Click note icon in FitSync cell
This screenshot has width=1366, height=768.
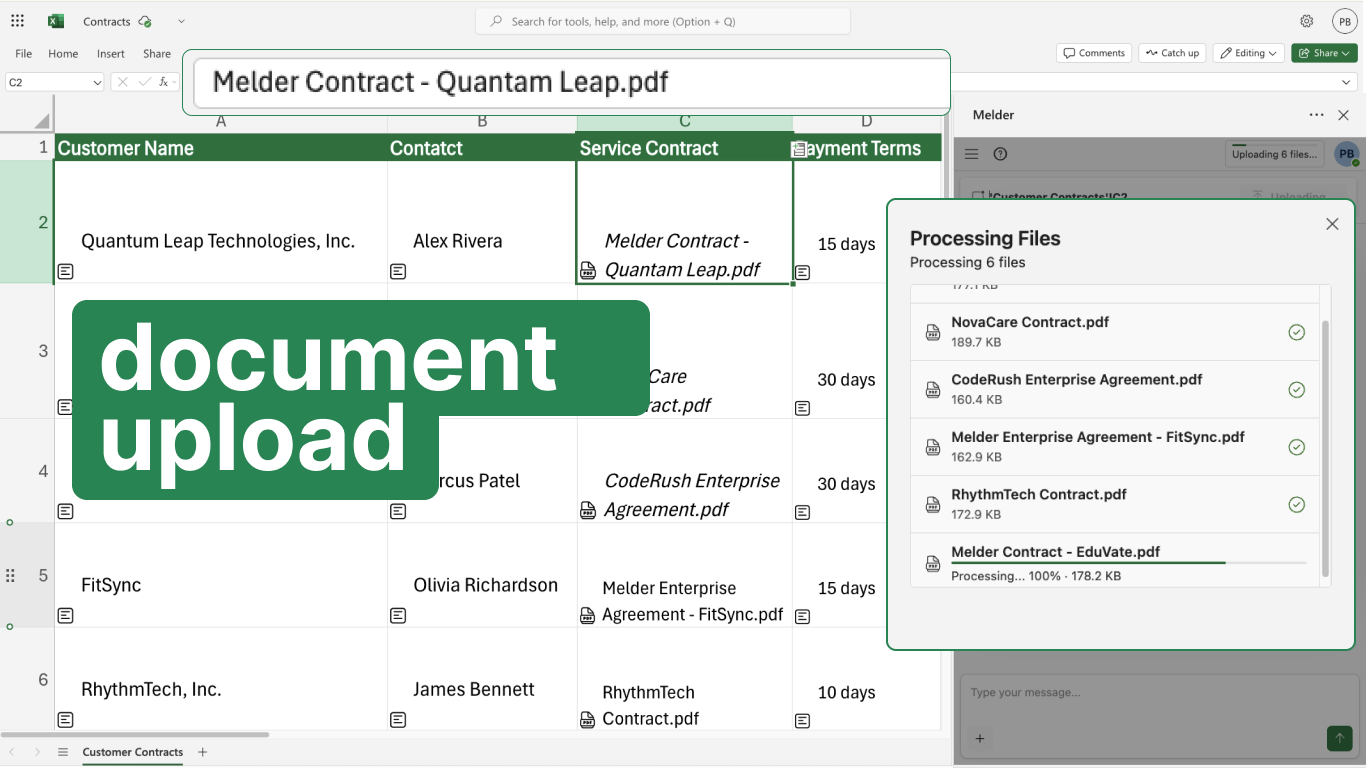[65, 615]
